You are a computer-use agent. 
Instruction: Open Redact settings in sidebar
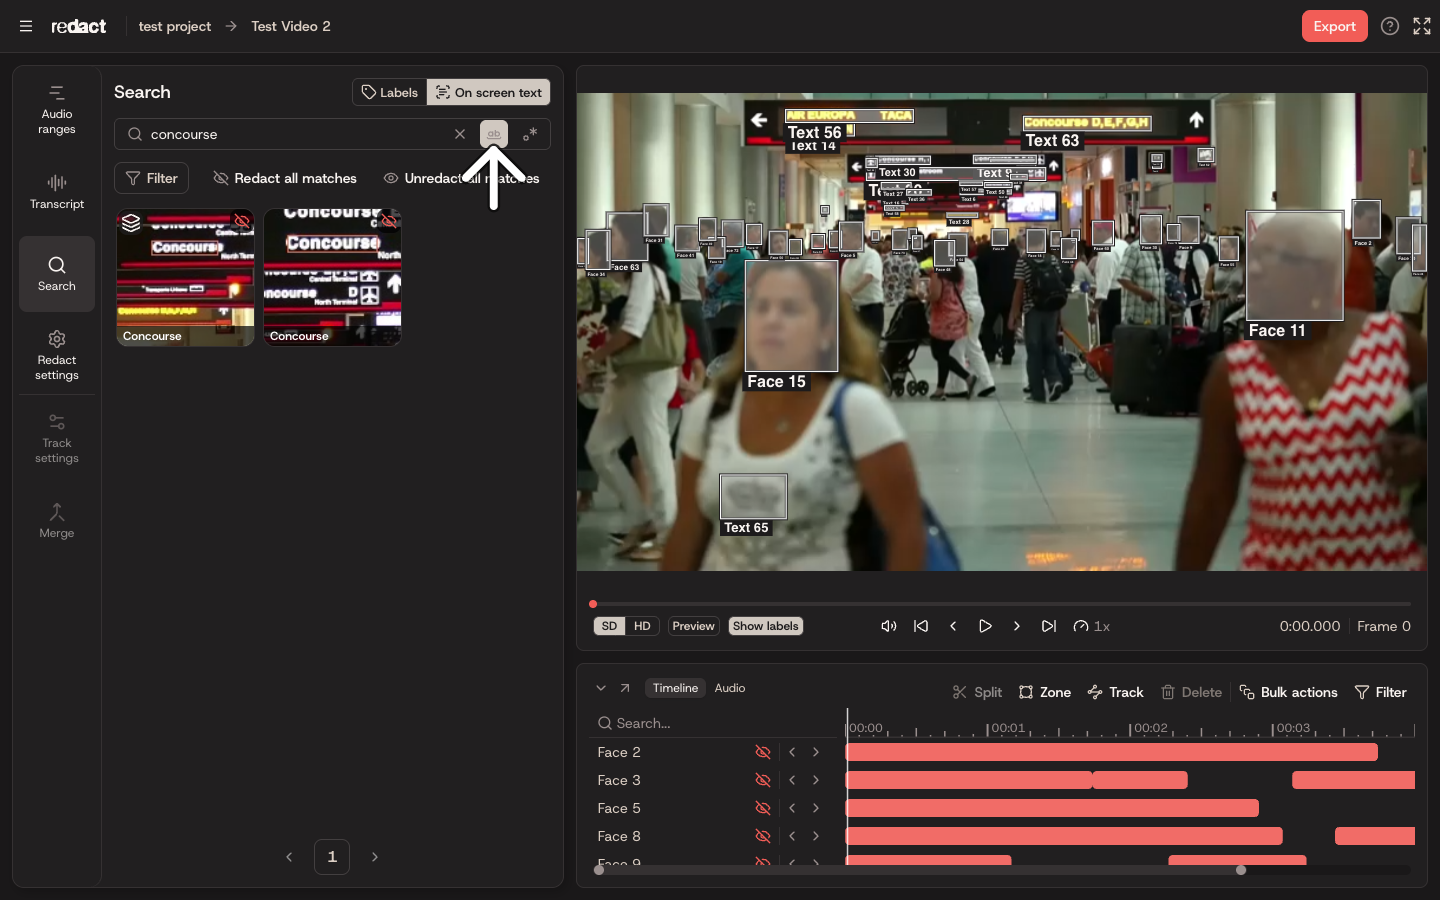57,355
